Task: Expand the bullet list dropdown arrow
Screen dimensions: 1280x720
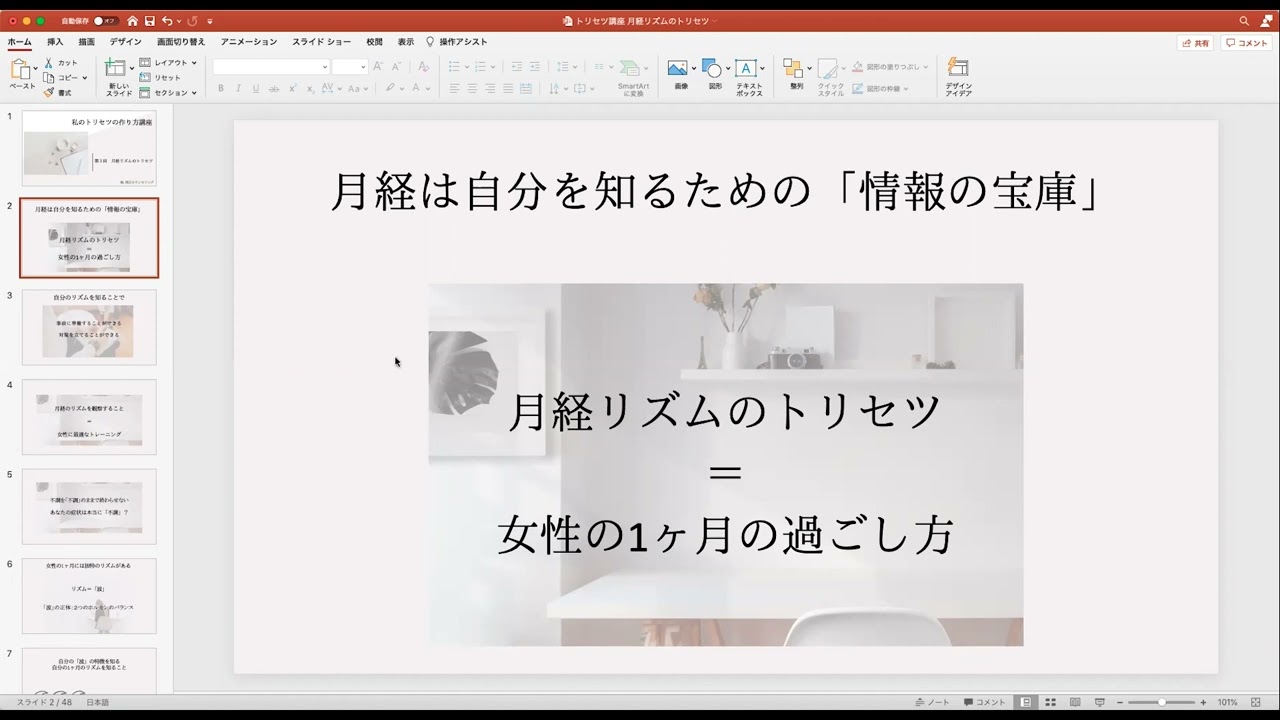Action: tap(467, 66)
